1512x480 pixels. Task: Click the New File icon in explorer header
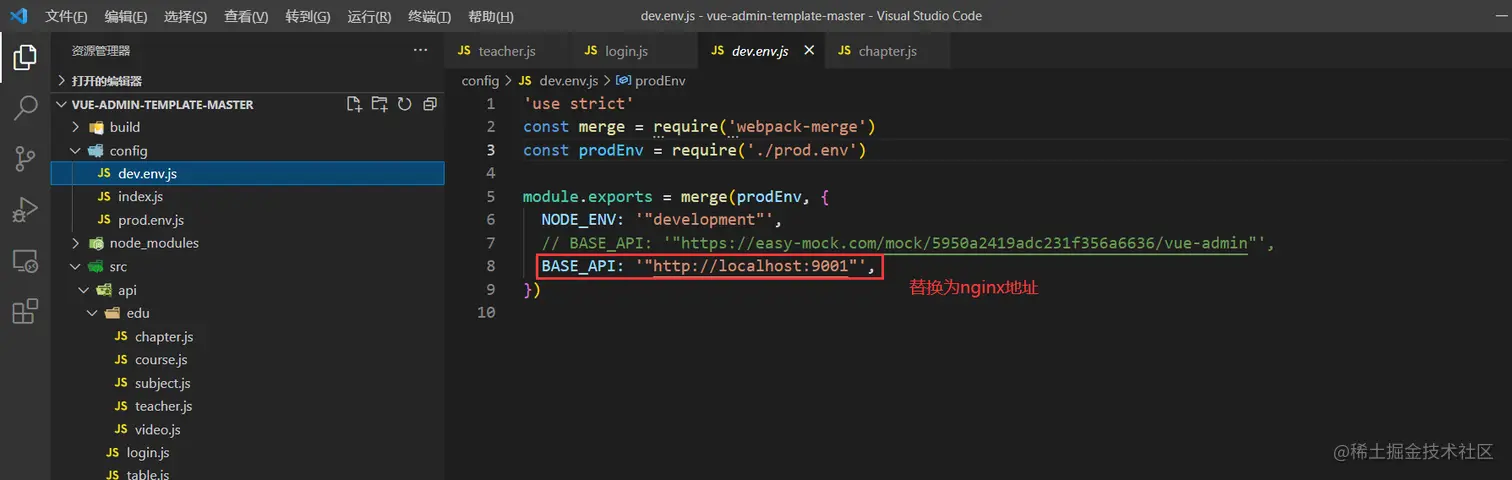[354, 104]
